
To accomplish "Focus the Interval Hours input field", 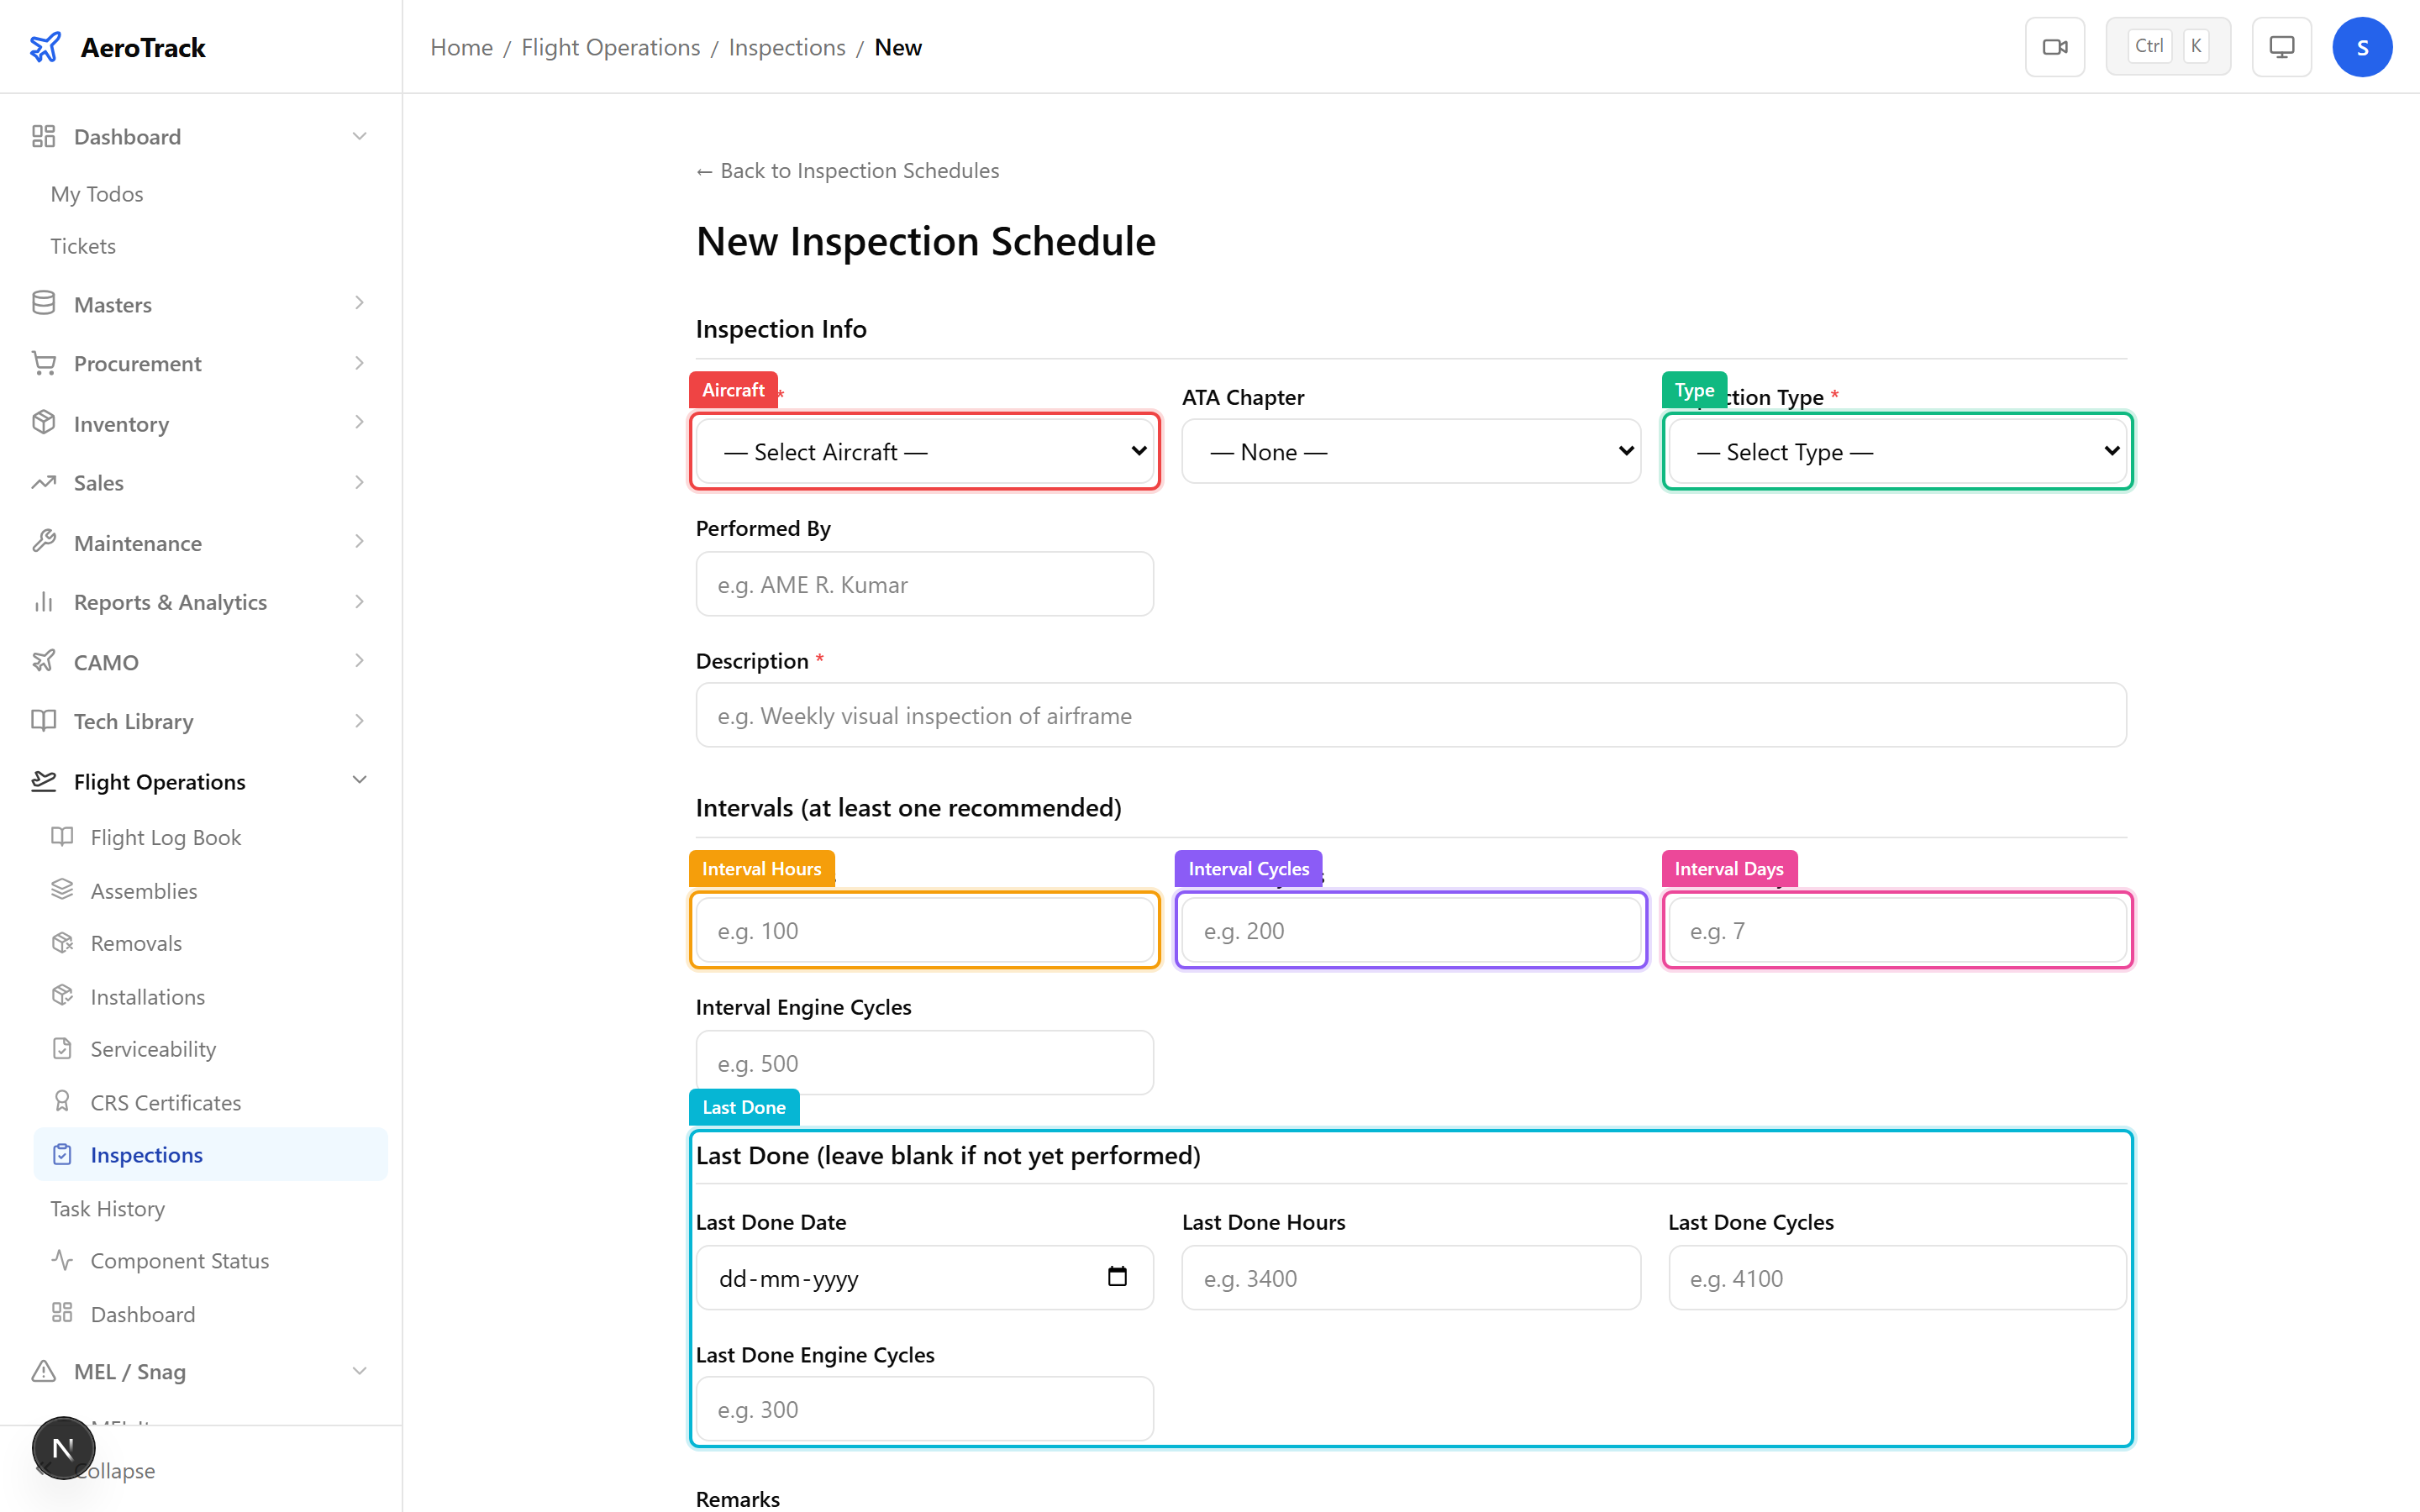I will tap(923, 929).
